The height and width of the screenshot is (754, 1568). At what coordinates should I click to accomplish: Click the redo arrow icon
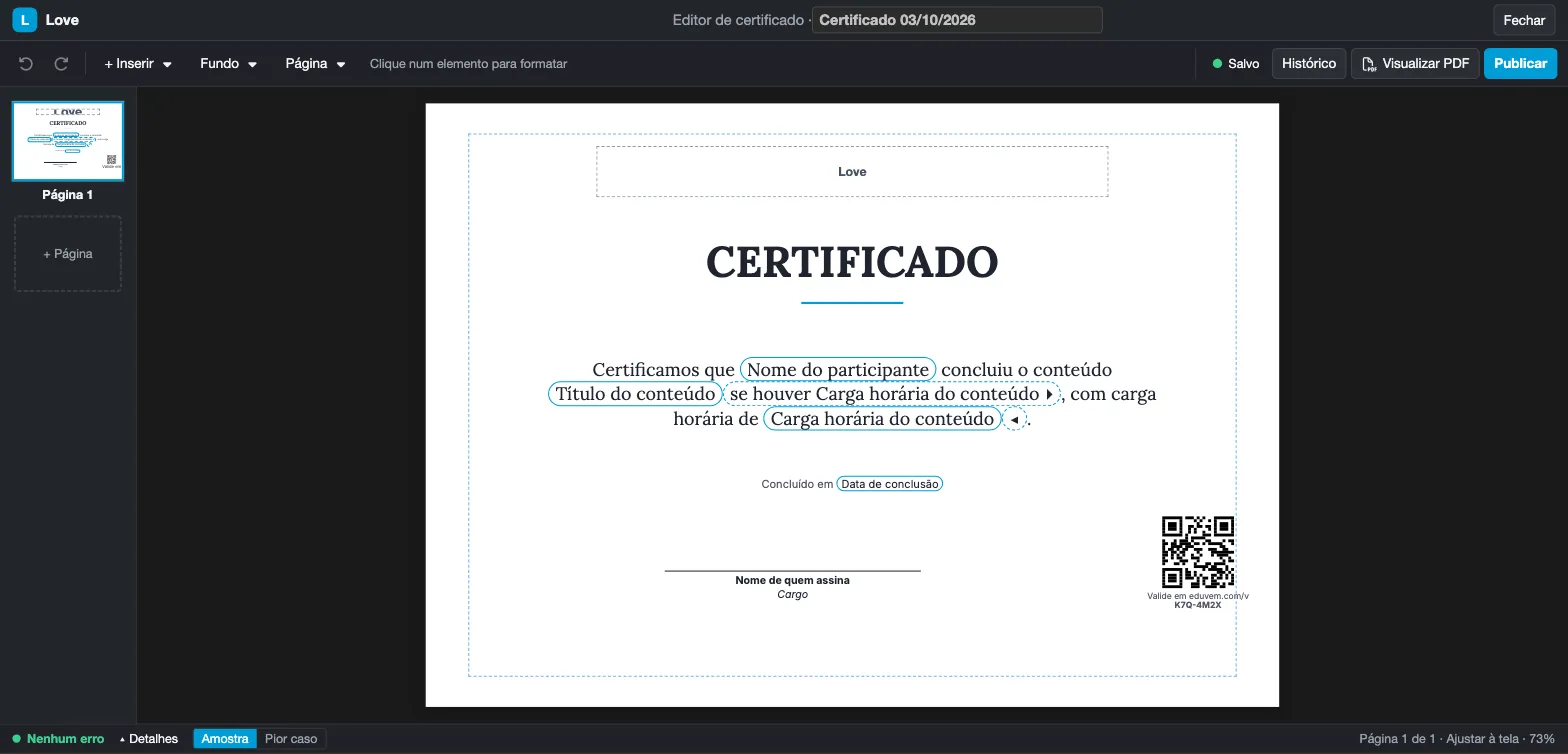(61, 64)
